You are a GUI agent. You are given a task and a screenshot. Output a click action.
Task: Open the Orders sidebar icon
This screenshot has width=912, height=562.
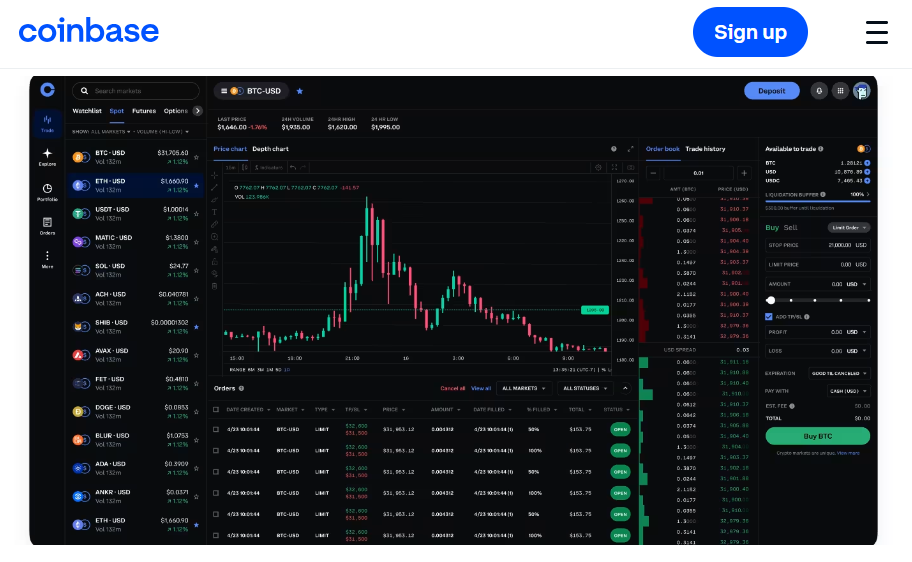pyautogui.click(x=47, y=225)
